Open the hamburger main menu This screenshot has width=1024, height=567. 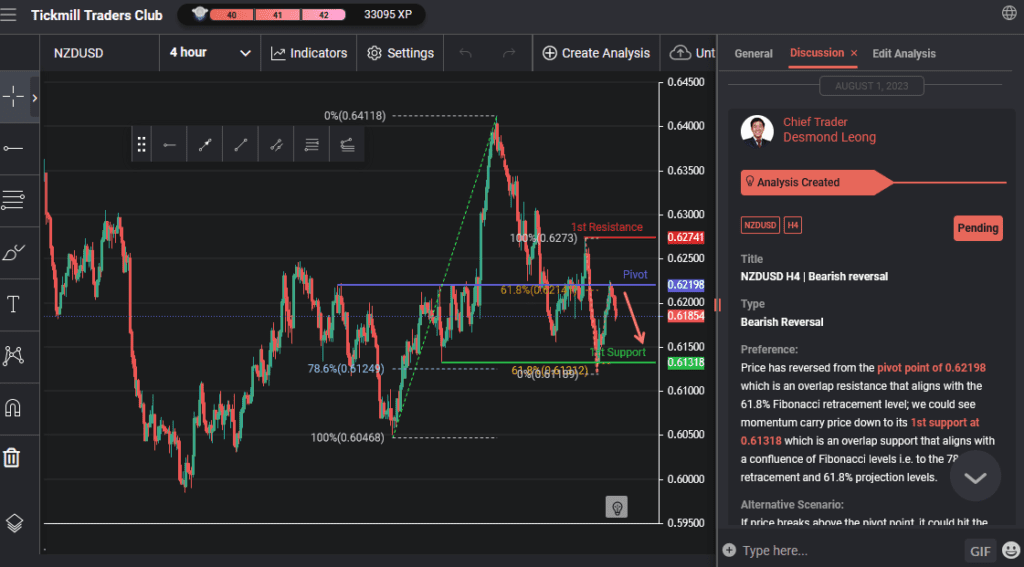click(8, 14)
